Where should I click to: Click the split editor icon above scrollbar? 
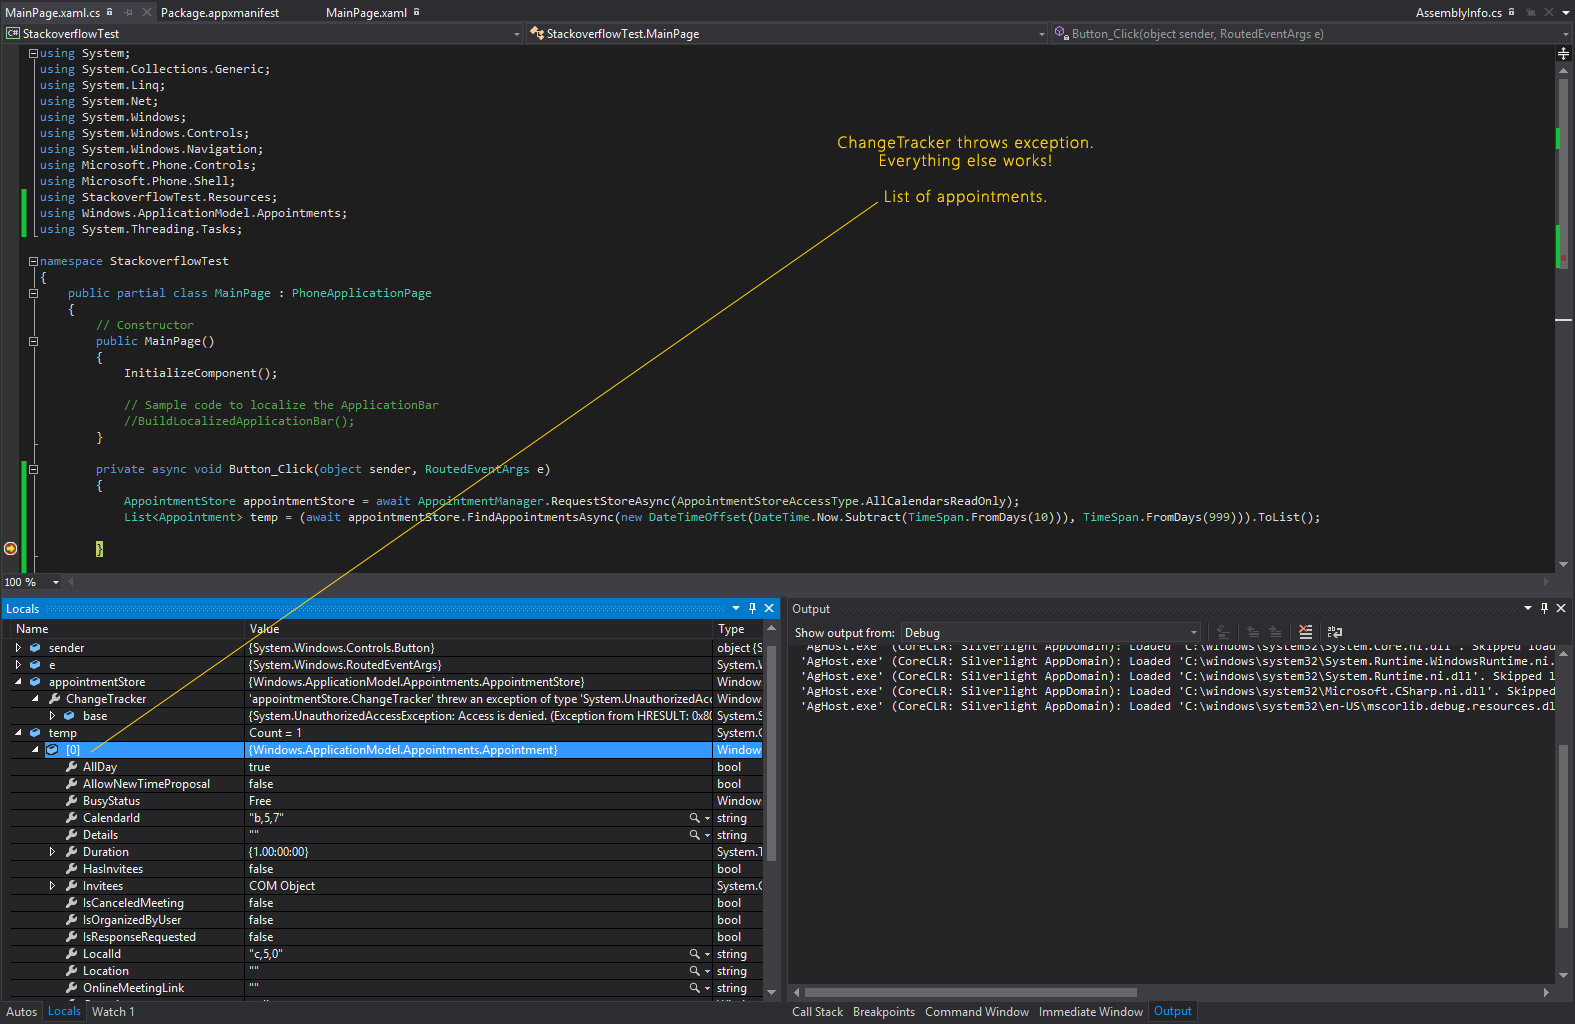[x=1563, y=53]
